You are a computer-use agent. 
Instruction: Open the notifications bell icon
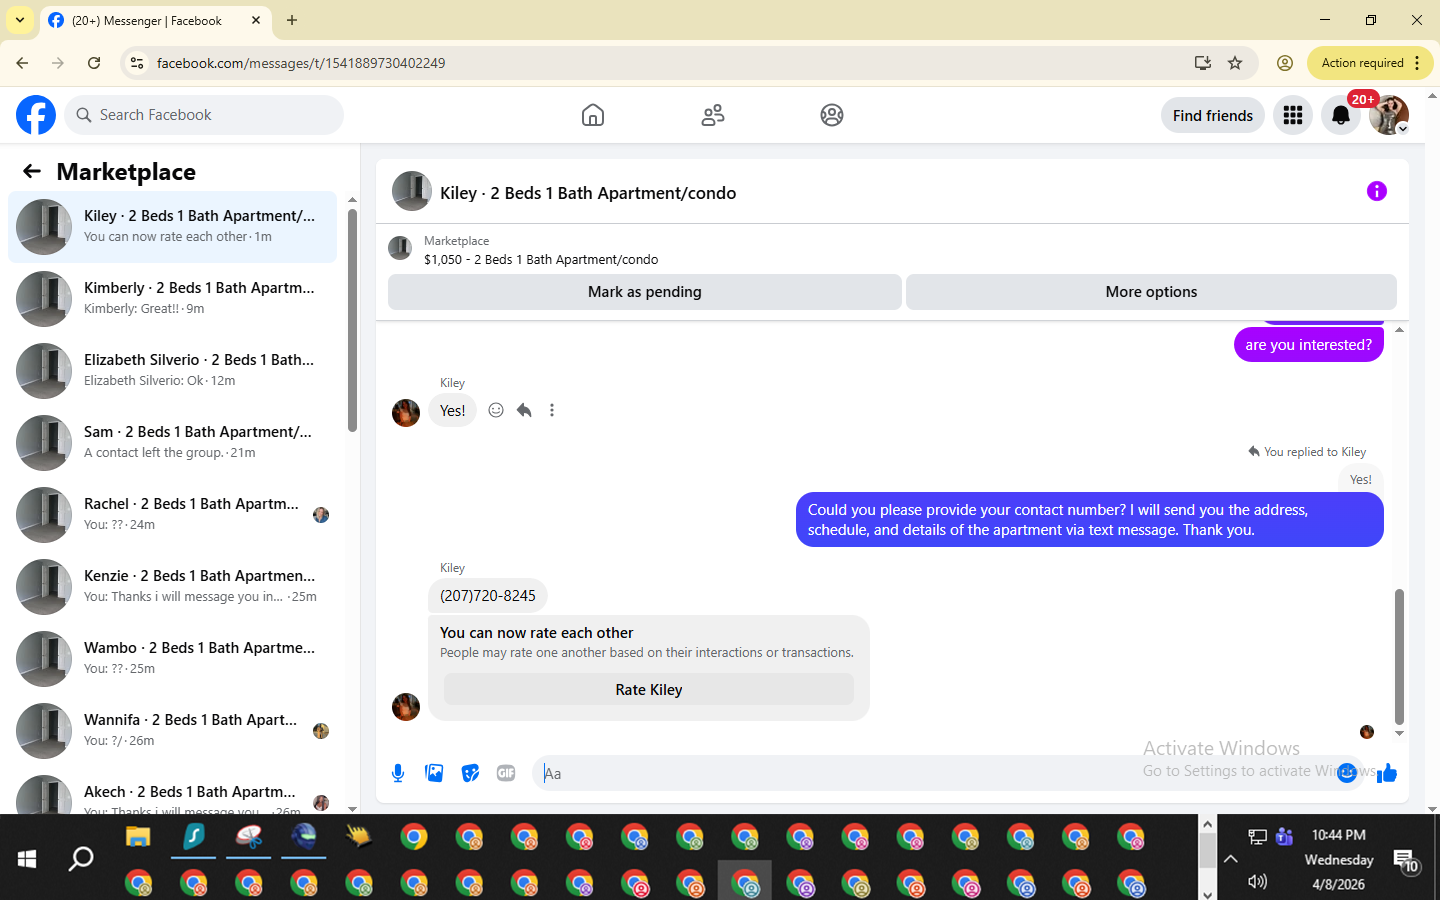coord(1341,115)
